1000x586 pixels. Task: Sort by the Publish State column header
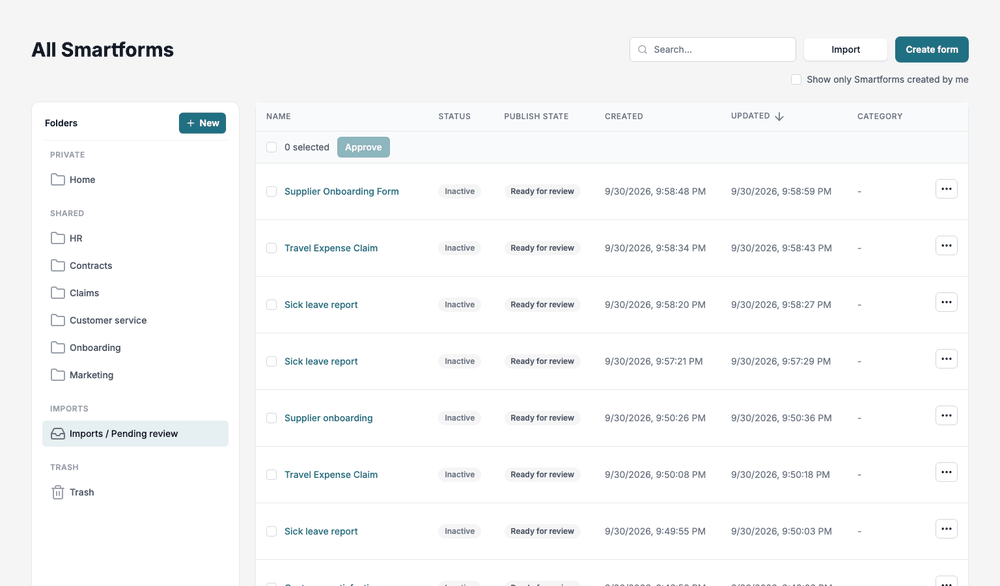tap(536, 117)
